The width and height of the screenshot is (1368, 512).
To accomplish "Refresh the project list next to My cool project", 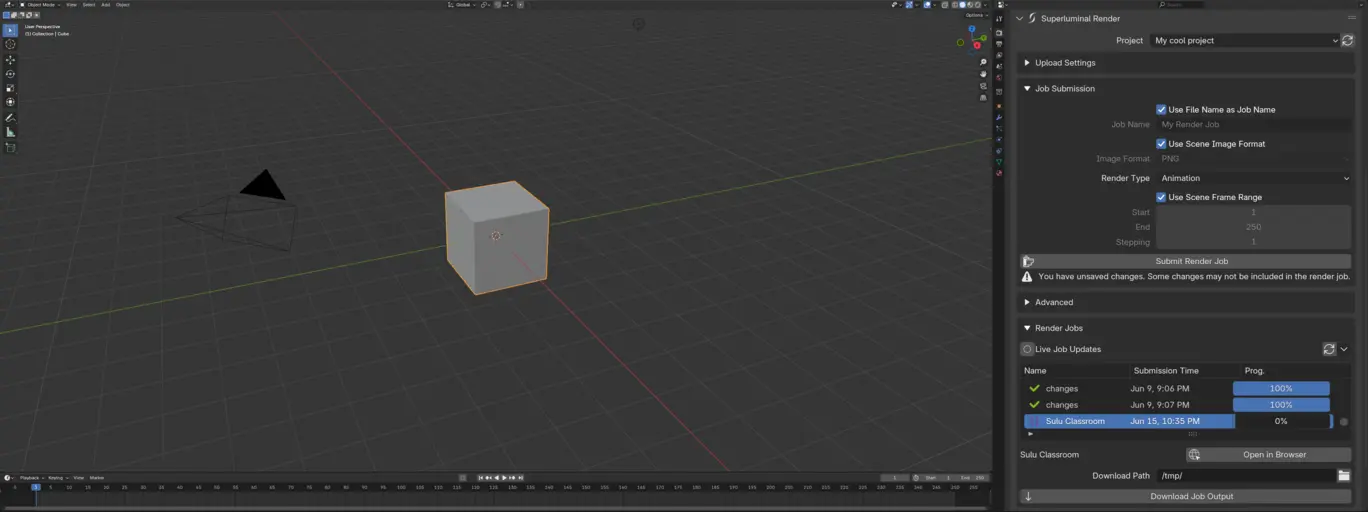I will [1347, 41].
